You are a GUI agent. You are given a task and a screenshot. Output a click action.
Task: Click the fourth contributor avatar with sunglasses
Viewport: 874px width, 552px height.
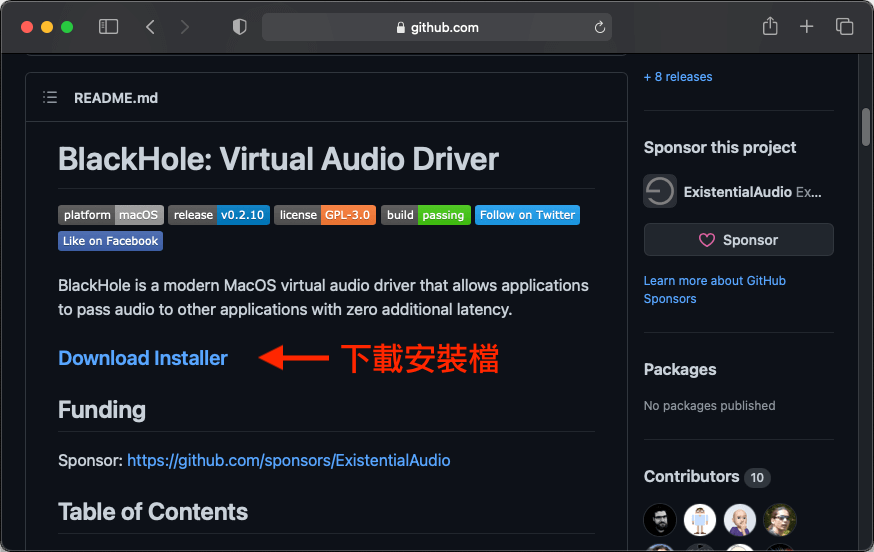point(780,520)
